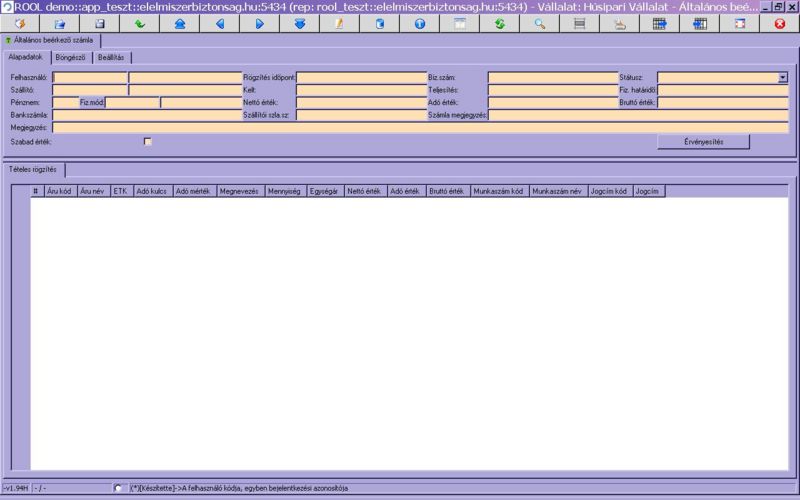Click the green refresh arrows icon
This screenshot has width=800, height=500.
[x=499, y=23]
